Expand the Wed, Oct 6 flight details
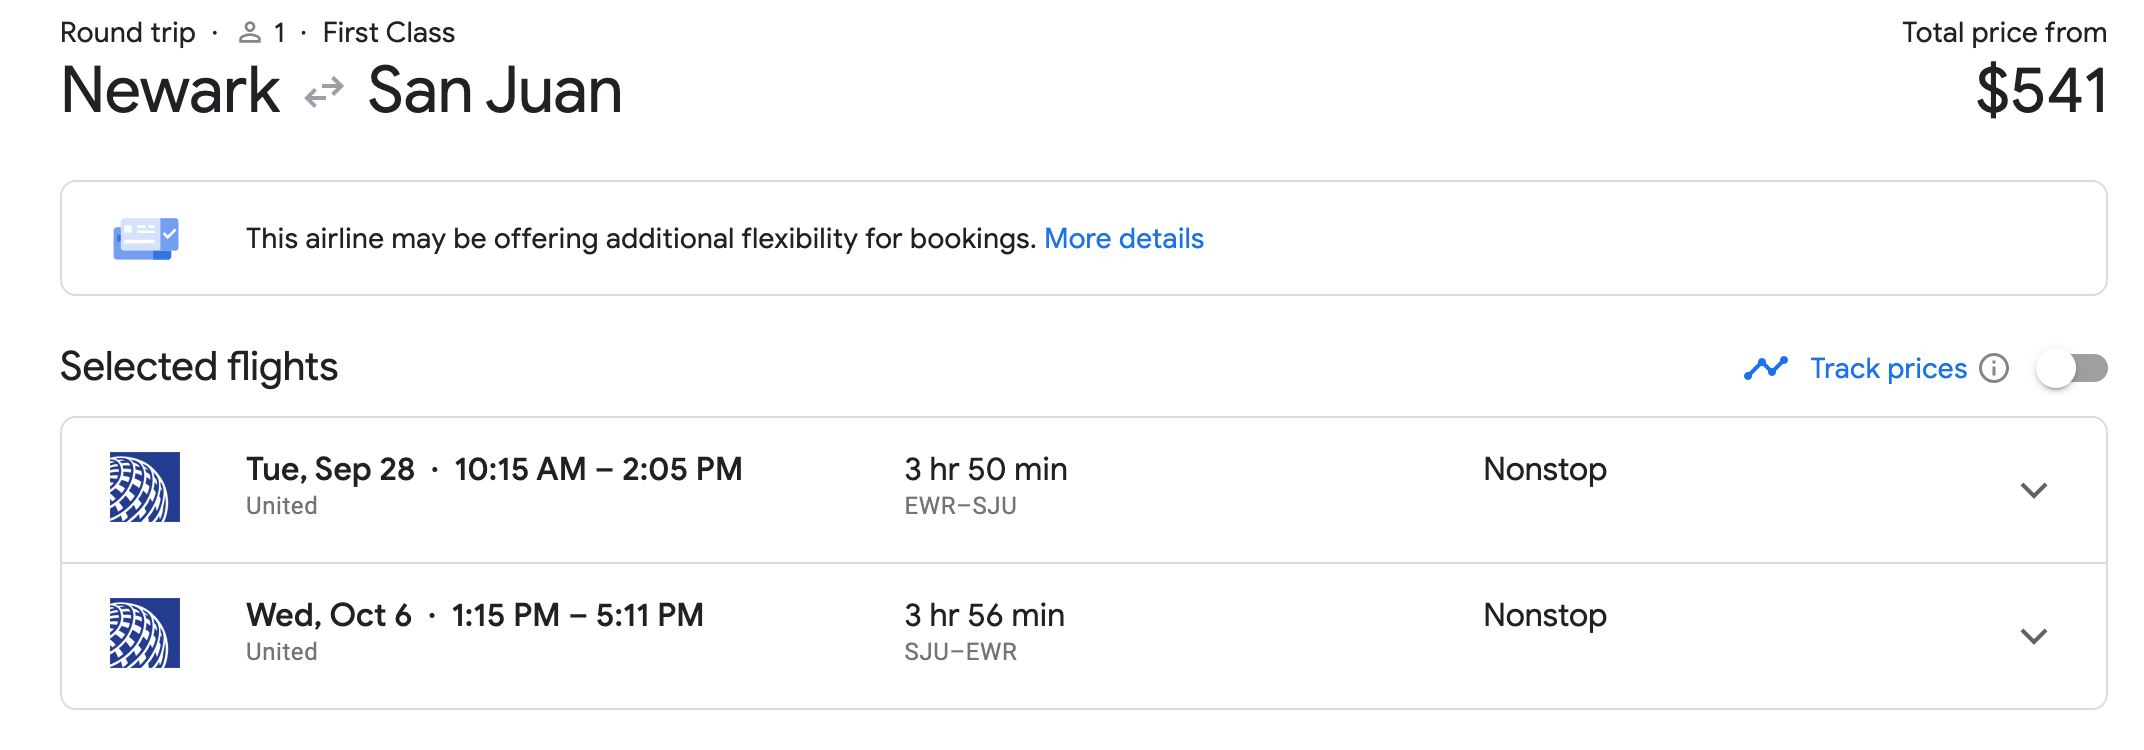 pyautogui.click(x=2033, y=636)
